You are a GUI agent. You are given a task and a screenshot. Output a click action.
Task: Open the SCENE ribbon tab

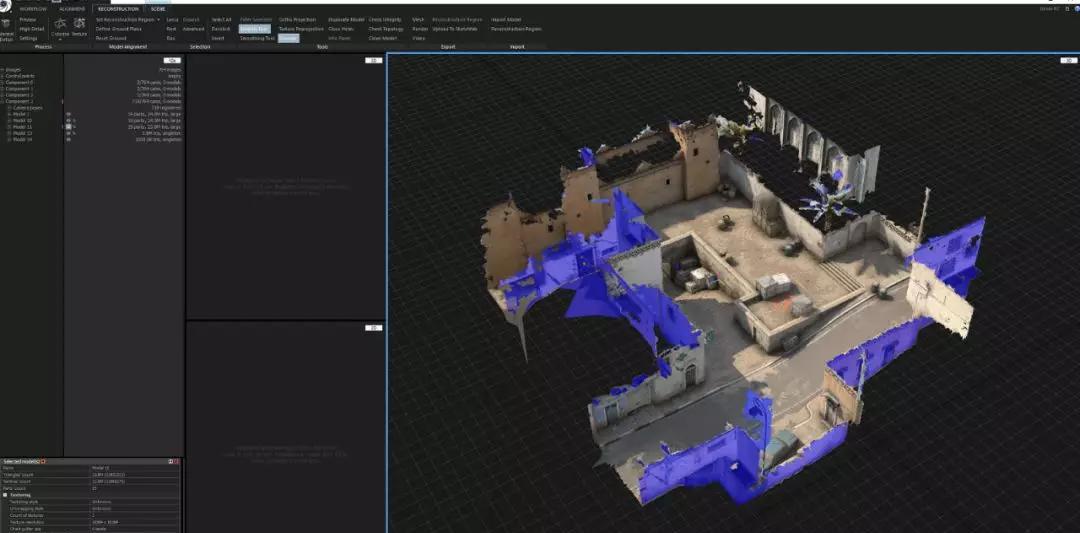click(158, 9)
